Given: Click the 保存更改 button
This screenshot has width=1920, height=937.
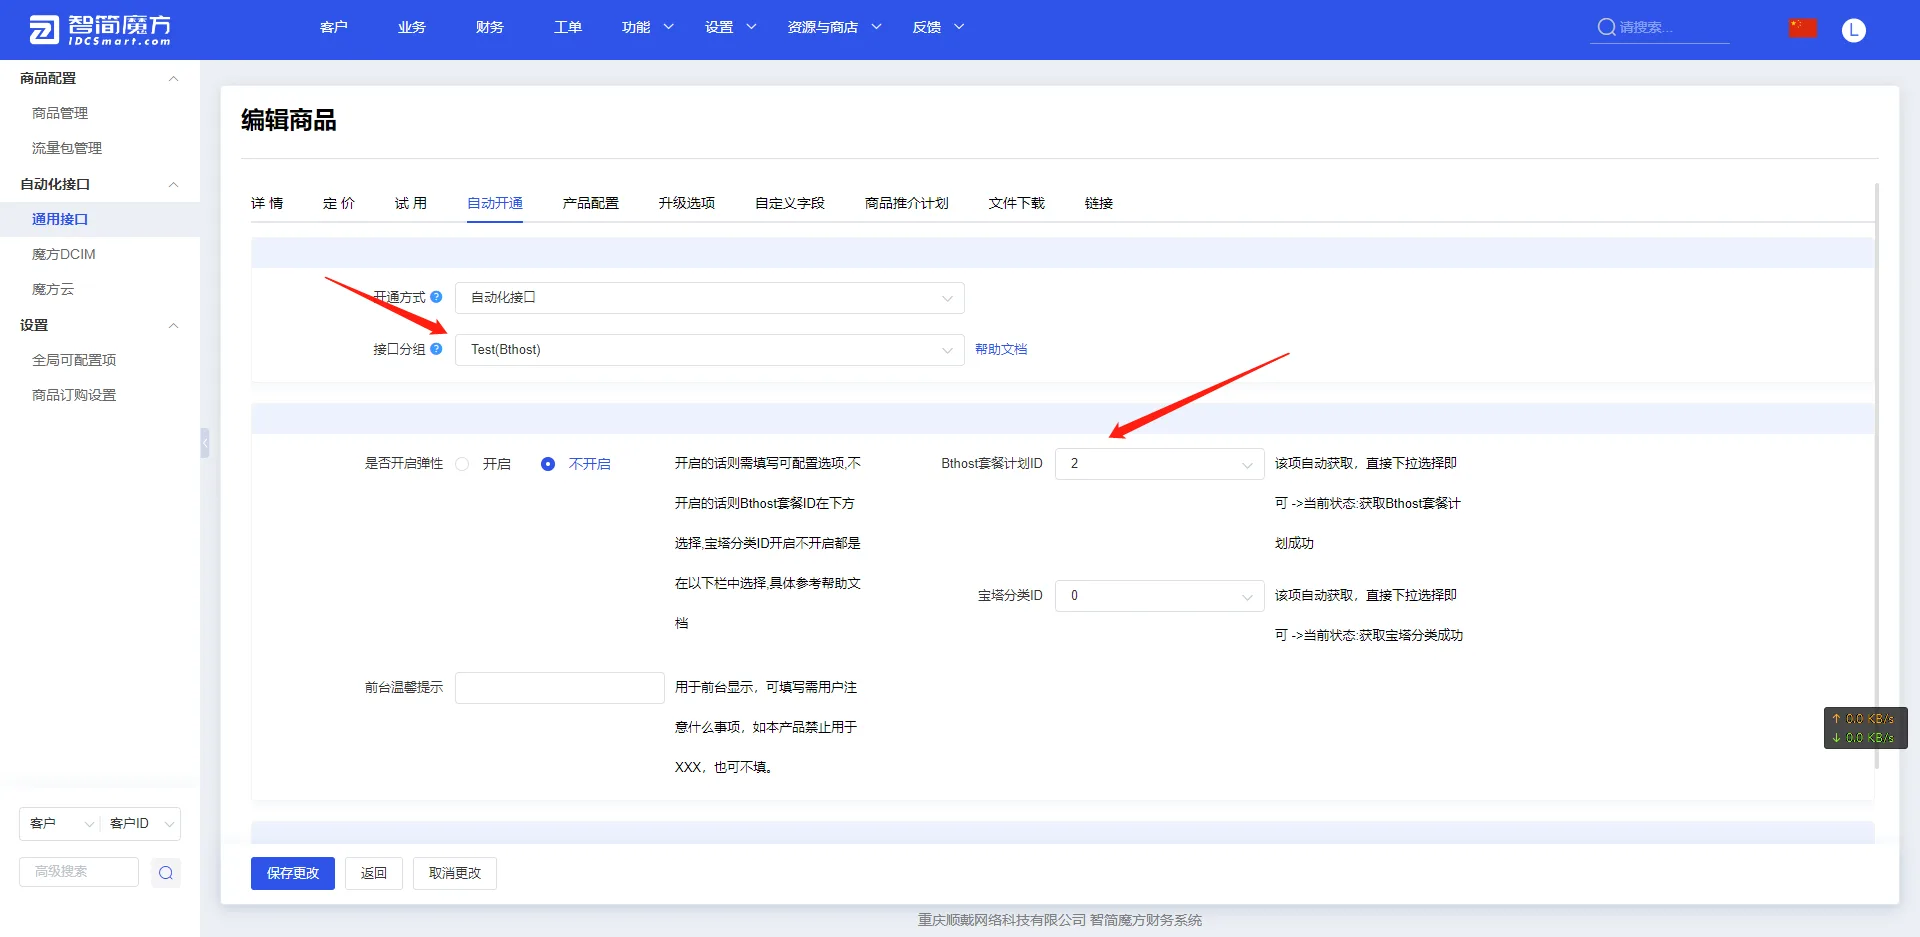Looking at the screenshot, I should 293,873.
